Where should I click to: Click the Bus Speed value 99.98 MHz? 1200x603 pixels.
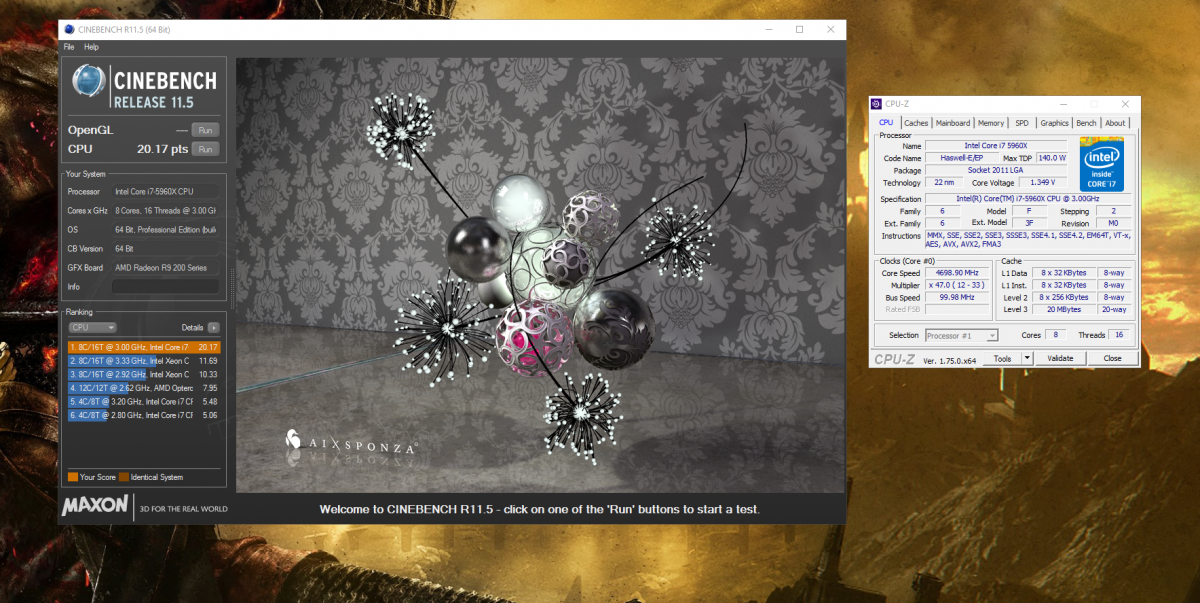957,297
